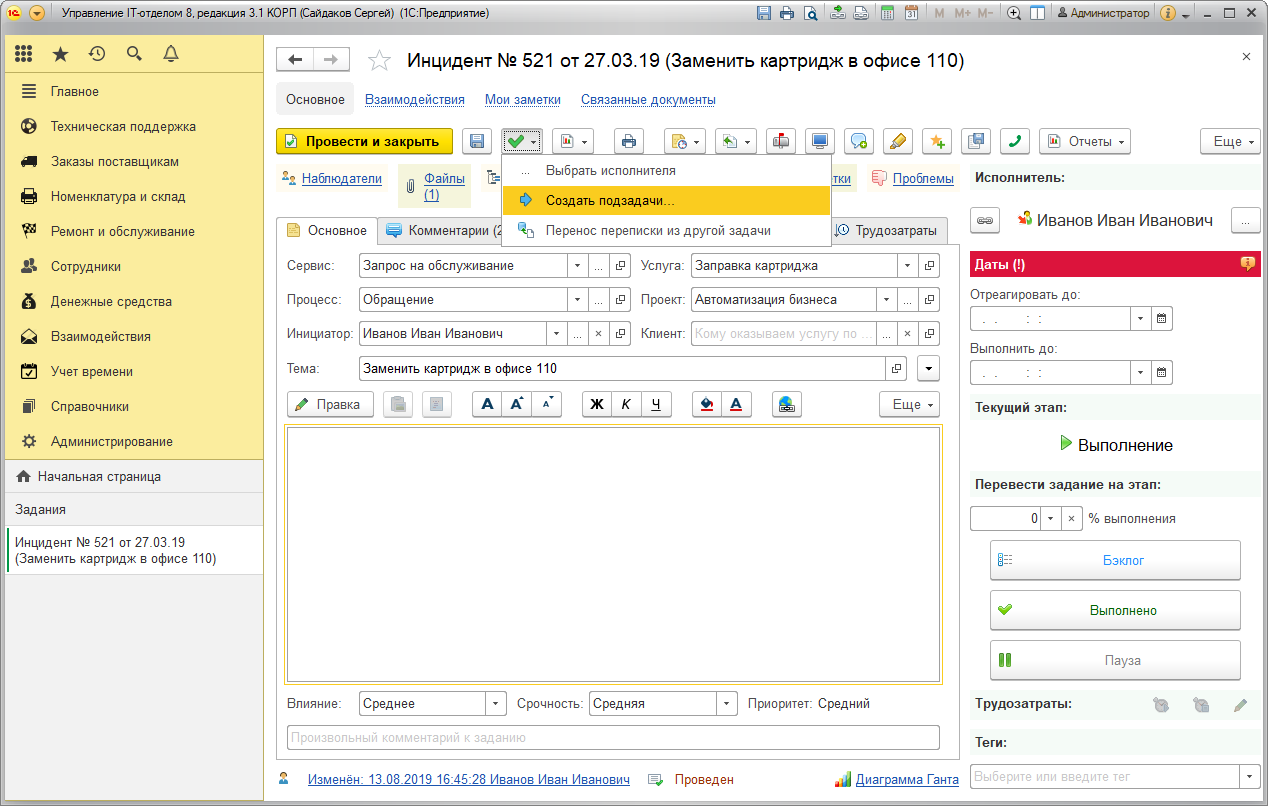Viewport: 1268px width, 806px height.
Task: Click the Тема text field
Action: tap(622, 368)
